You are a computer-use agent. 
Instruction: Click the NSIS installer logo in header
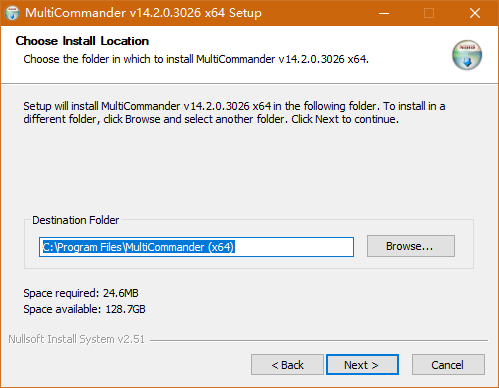467,55
